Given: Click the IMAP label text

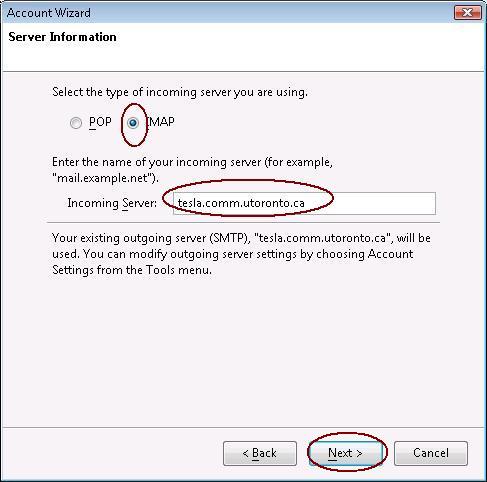Looking at the screenshot, I should pos(161,122).
